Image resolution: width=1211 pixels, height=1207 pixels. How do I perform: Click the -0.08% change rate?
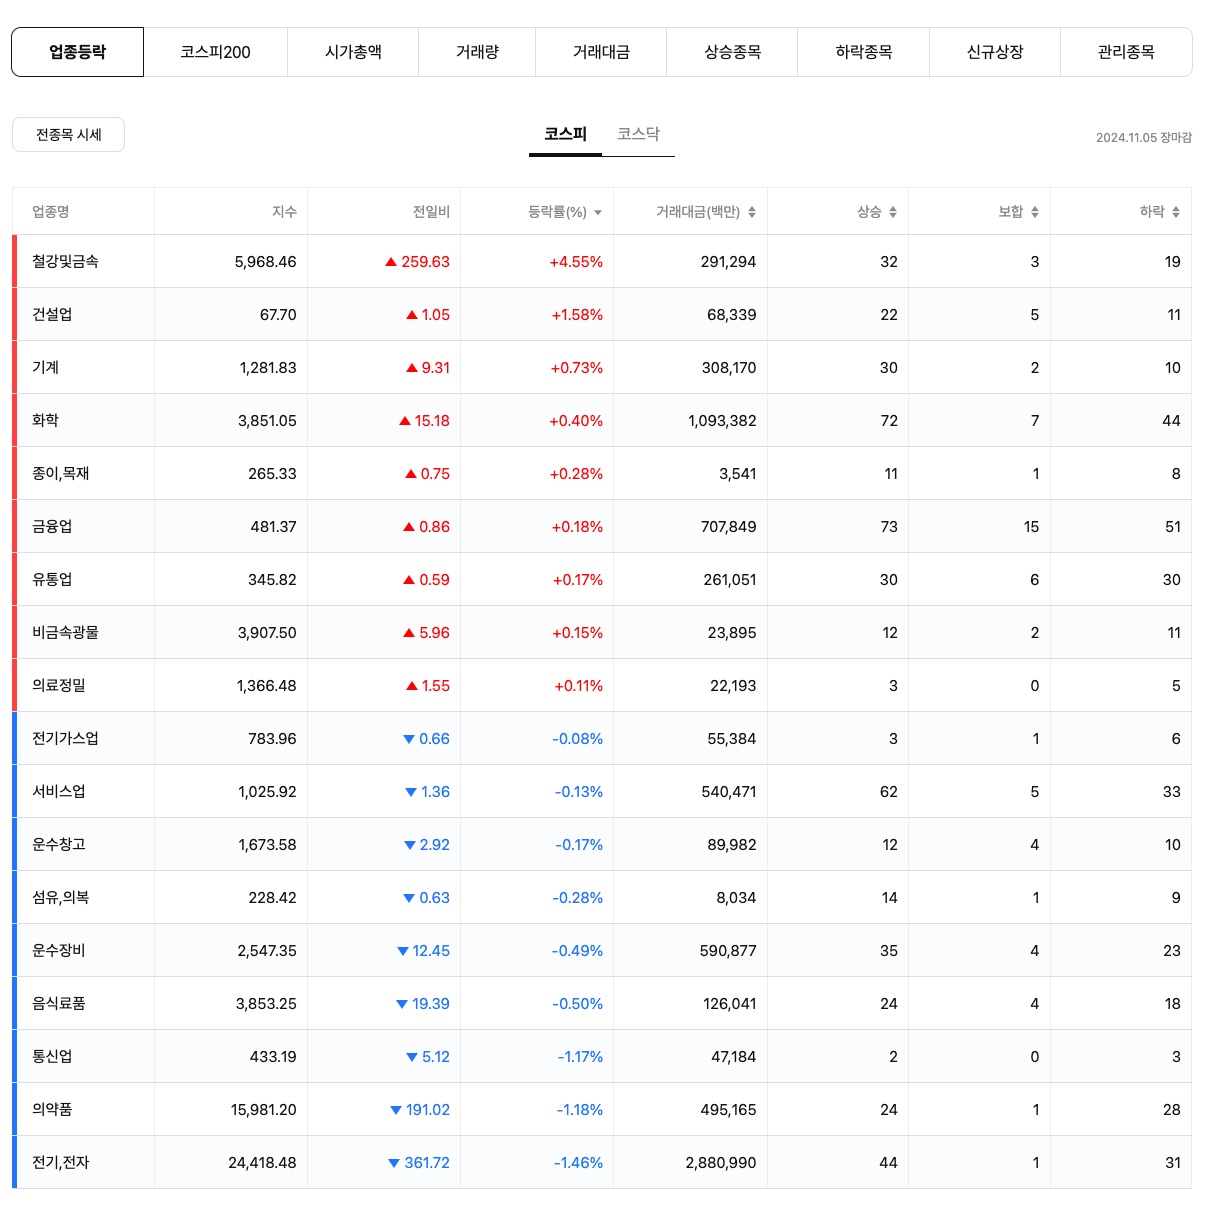[x=578, y=739]
